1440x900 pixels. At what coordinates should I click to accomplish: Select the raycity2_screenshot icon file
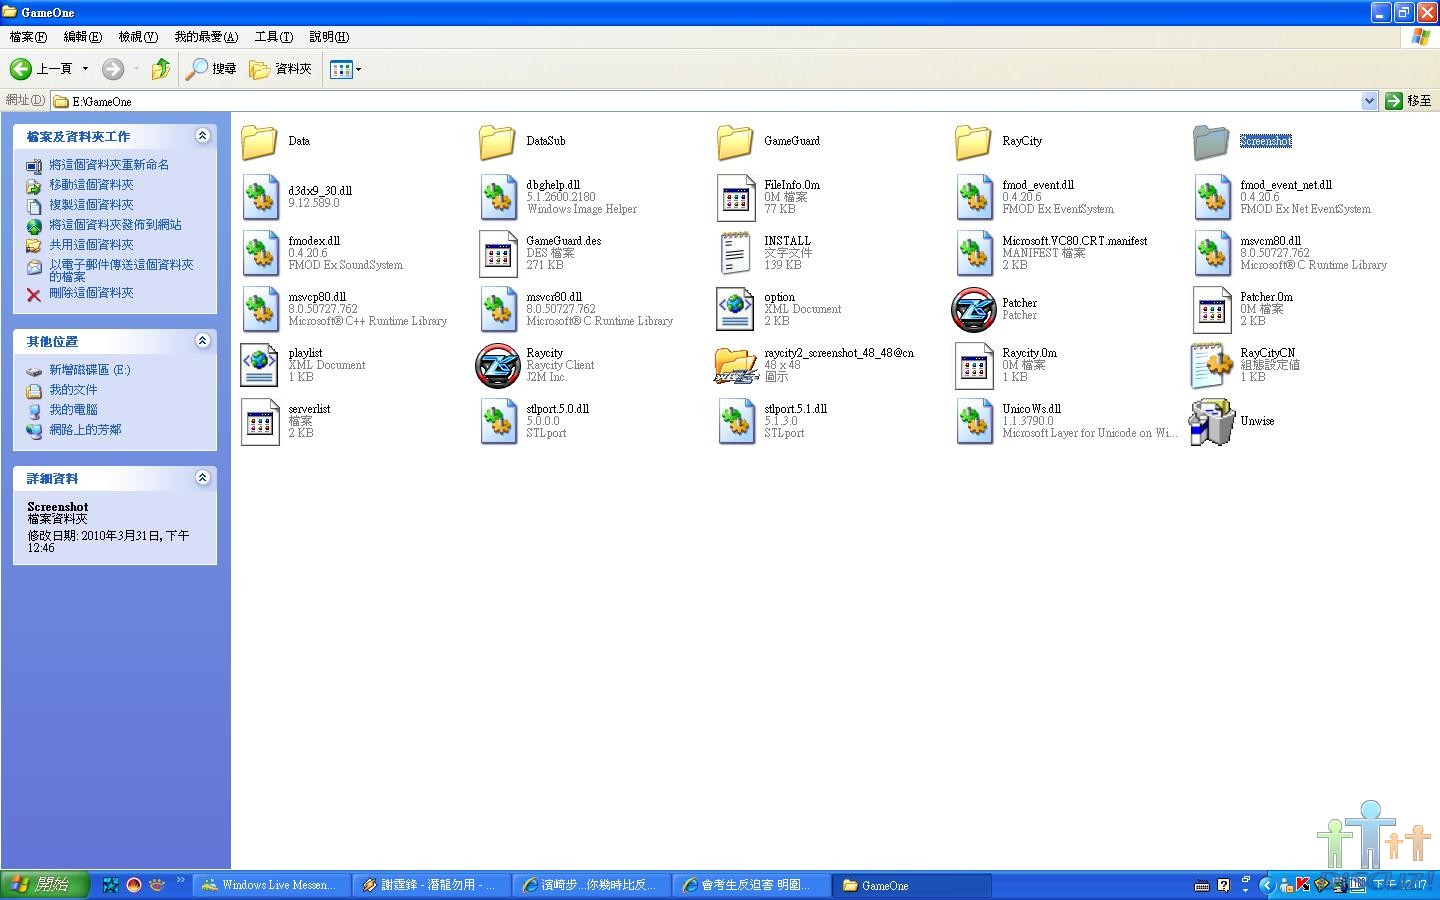(735, 365)
